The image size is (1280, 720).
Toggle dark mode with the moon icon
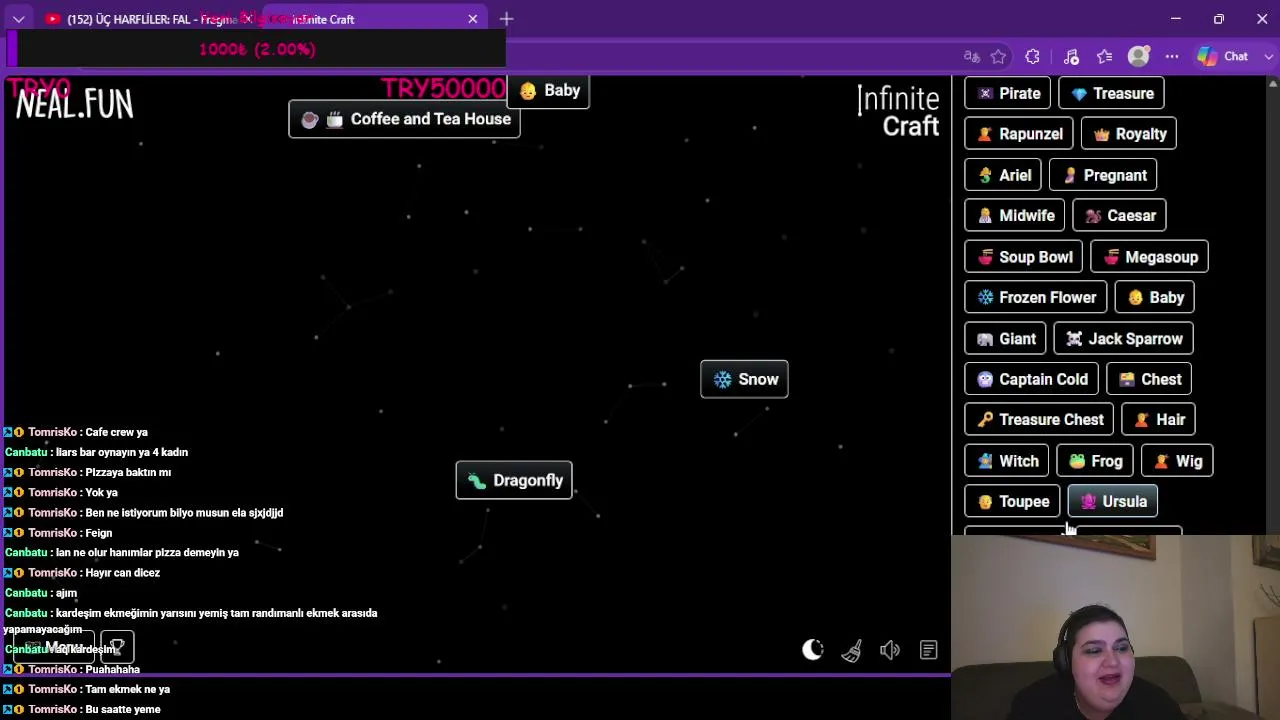(812, 650)
